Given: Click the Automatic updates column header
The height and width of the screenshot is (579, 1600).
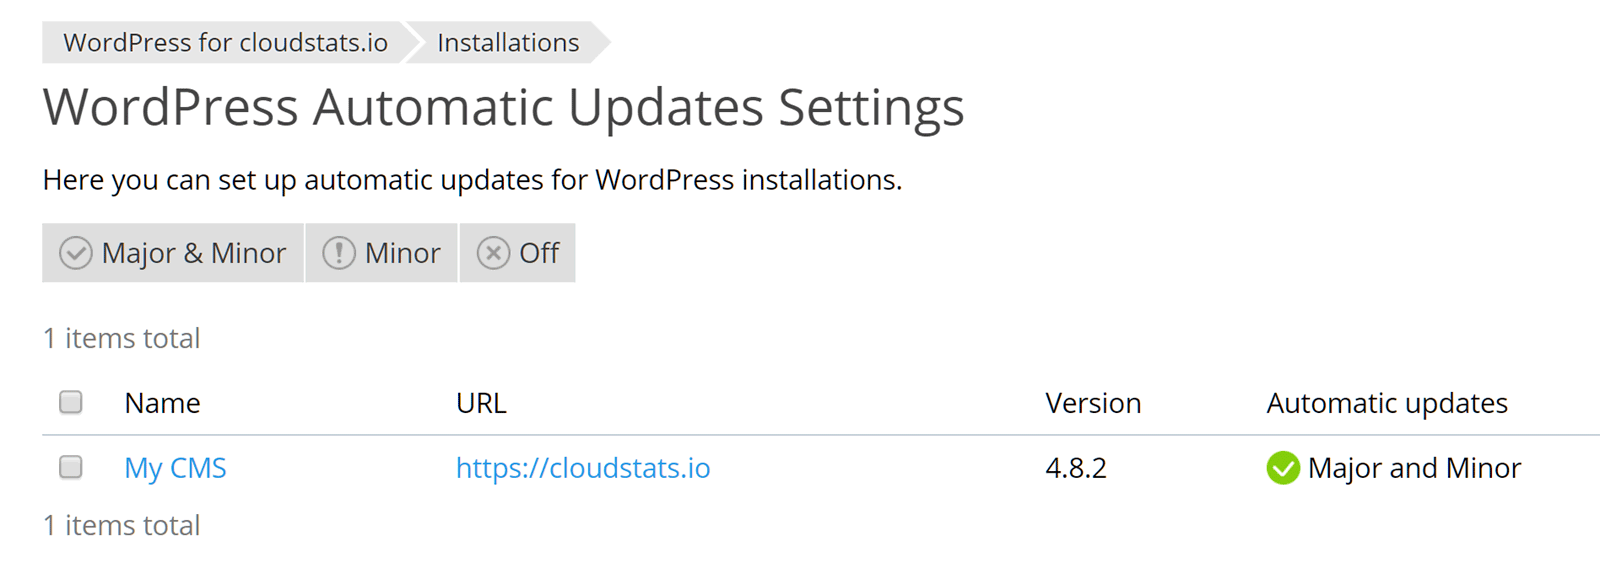Looking at the screenshot, I should coord(1387,403).
